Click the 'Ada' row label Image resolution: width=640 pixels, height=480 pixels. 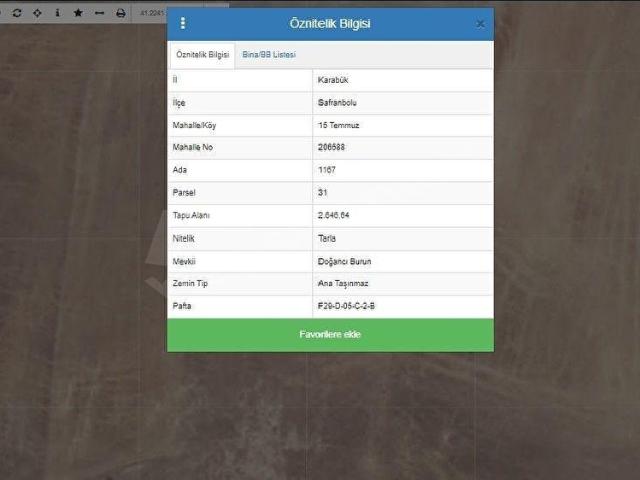(180, 170)
